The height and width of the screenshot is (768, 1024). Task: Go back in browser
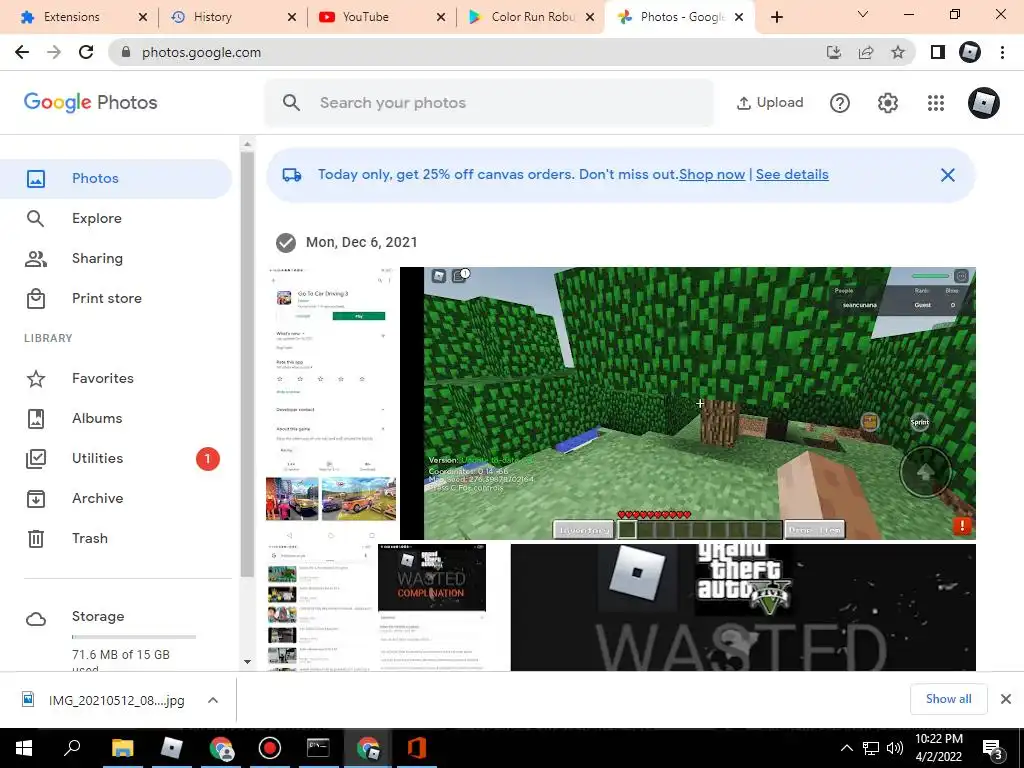point(22,52)
